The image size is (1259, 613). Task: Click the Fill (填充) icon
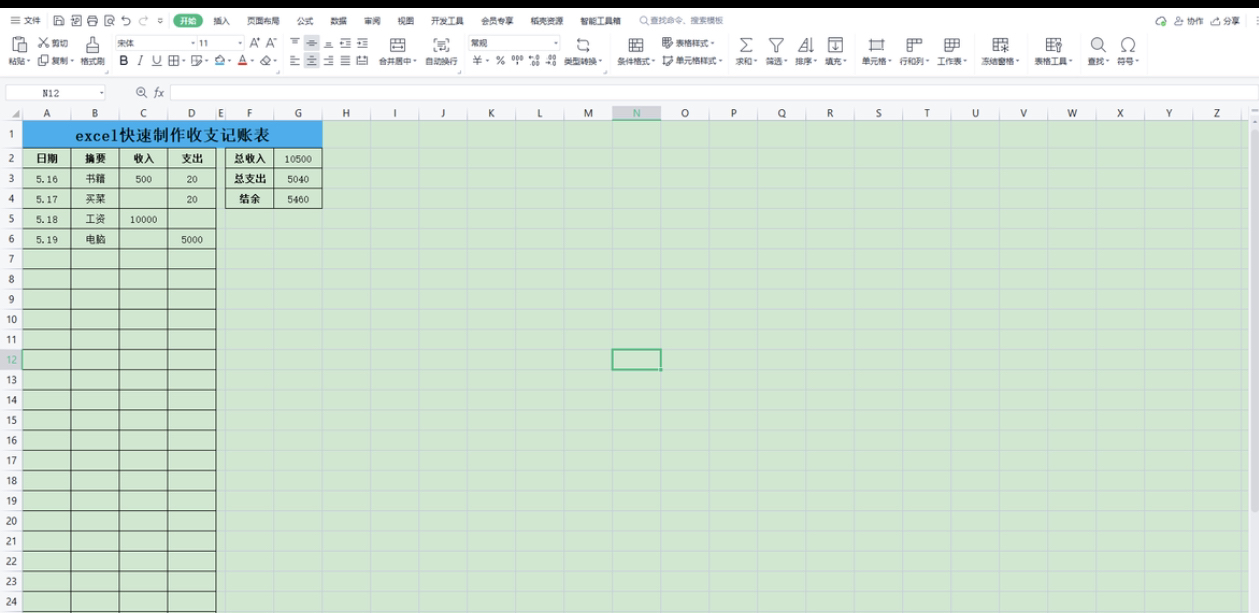pos(835,45)
